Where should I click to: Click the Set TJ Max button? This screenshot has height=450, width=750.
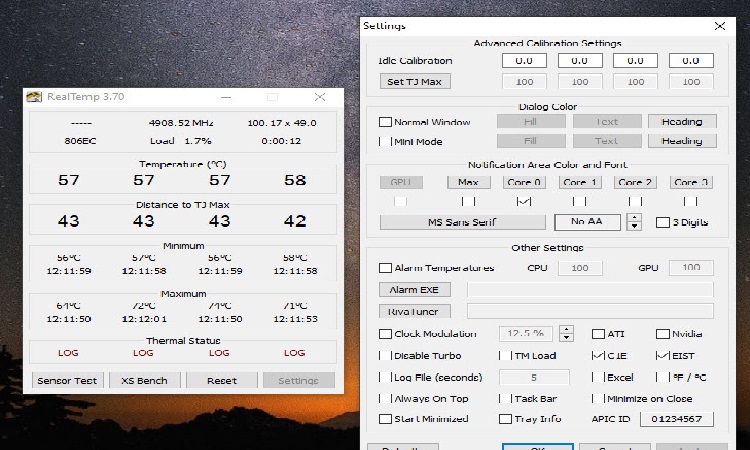(415, 81)
